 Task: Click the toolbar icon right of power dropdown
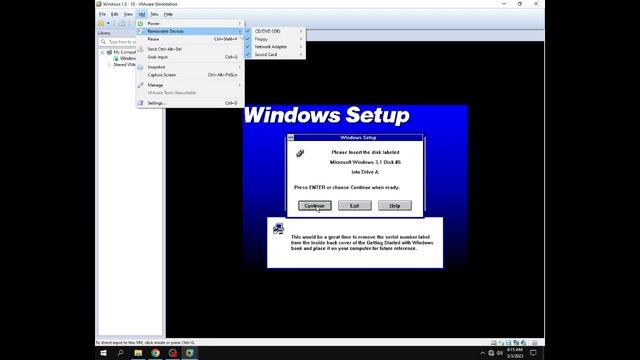pos(122,24)
